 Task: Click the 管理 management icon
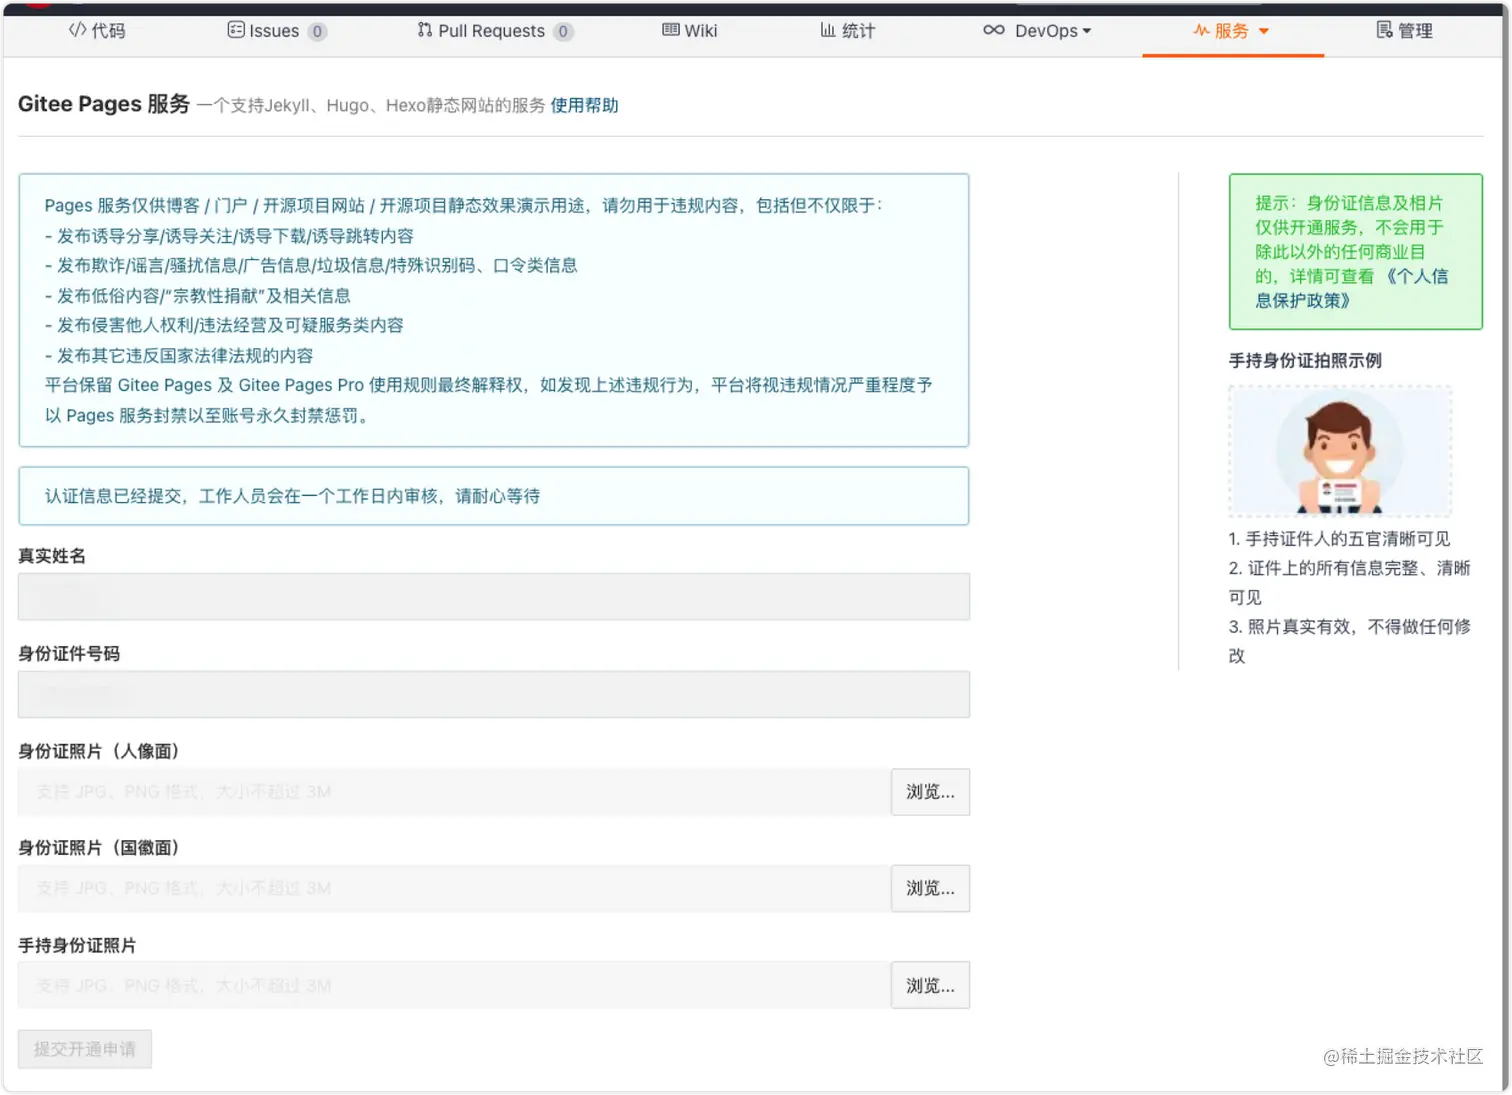tap(1381, 30)
